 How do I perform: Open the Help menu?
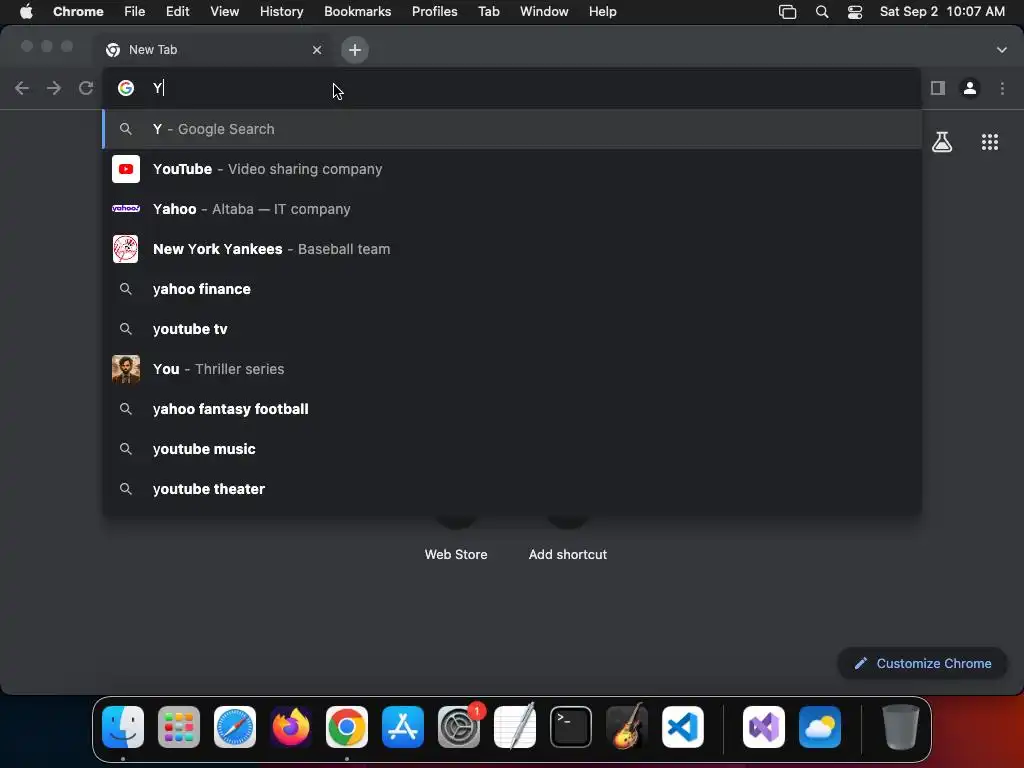[x=602, y=12]
